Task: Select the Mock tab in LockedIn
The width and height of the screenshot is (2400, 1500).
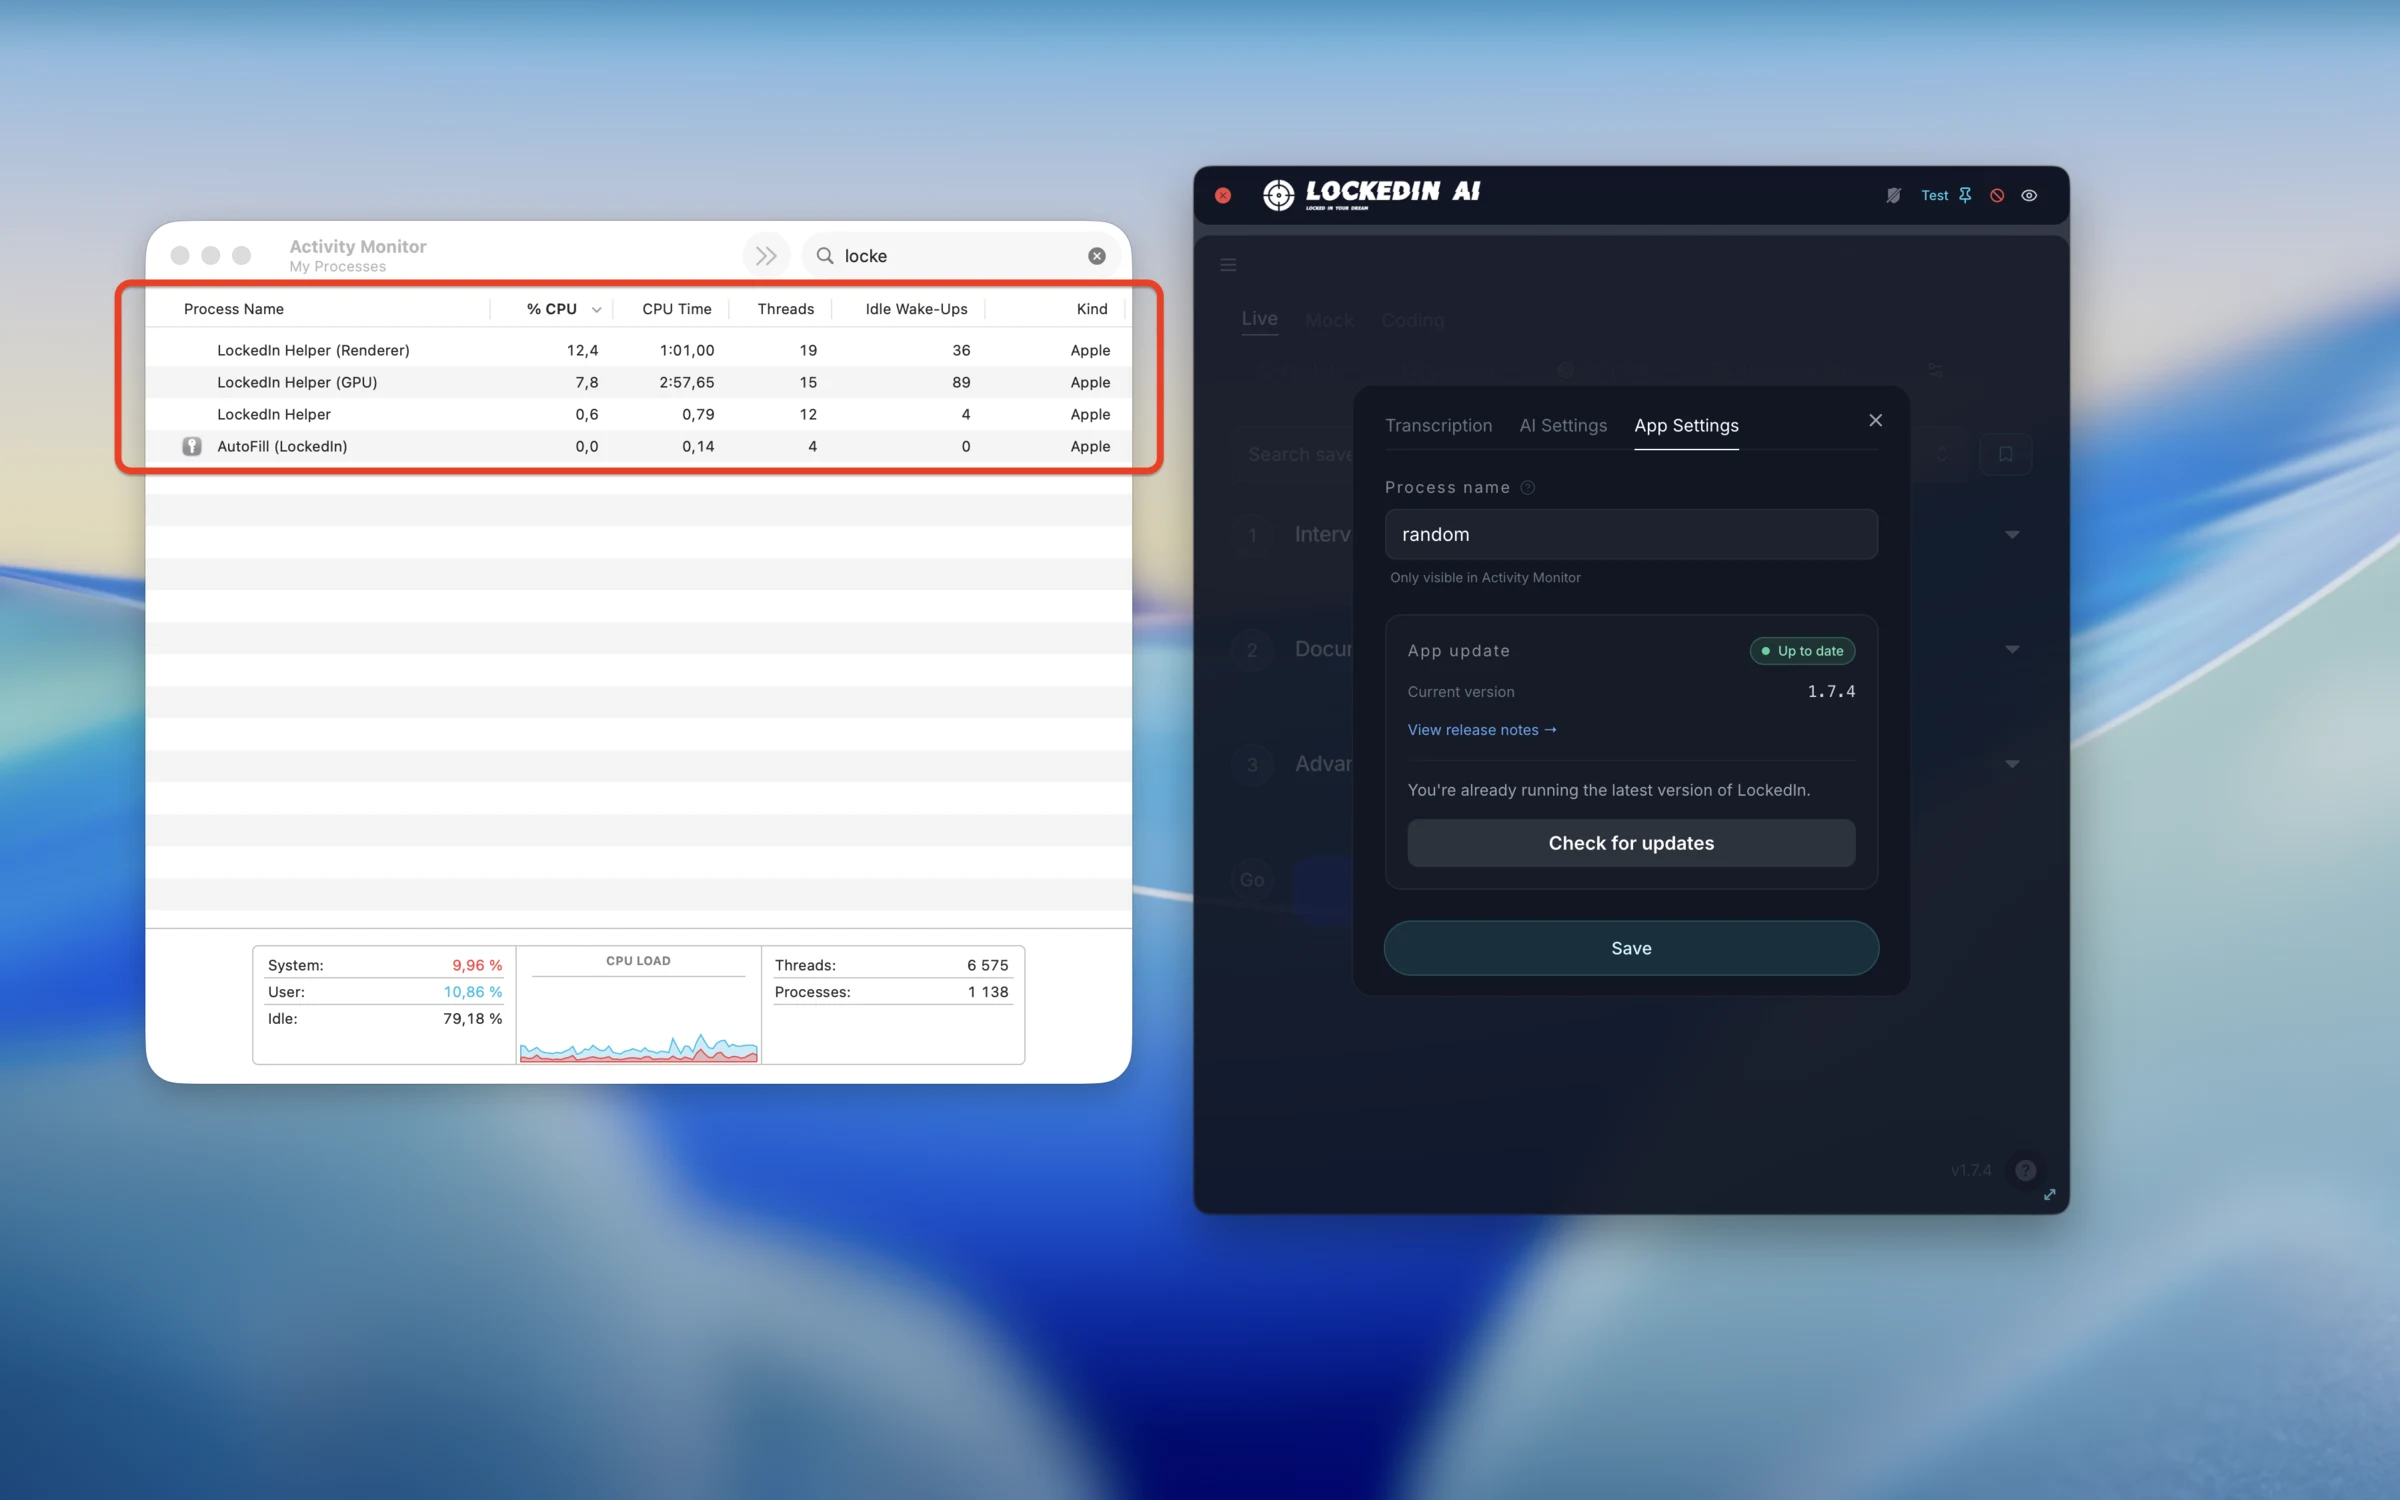Action: (1329, 321)
